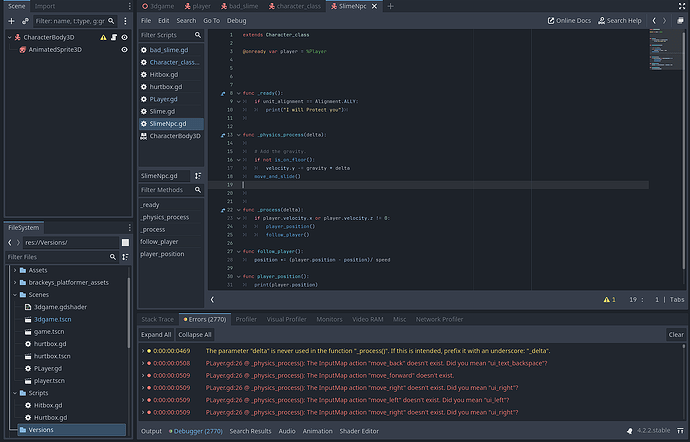690x442 pixels.
Task: Go to previous edited document arrow
Action: coord(654,21)
